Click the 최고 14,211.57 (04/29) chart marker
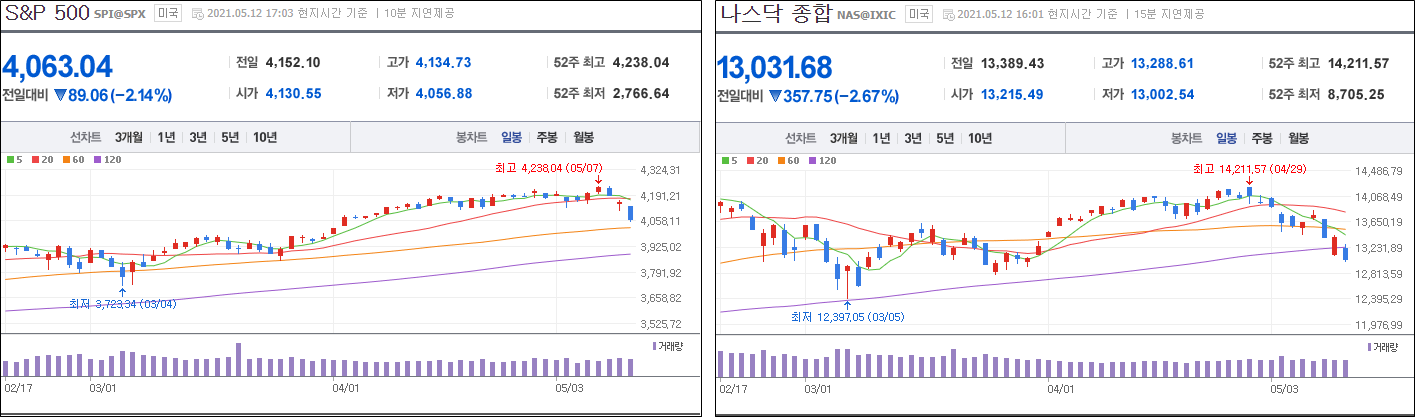This screenshot has height=417, width=1415. coord(1249,168)
